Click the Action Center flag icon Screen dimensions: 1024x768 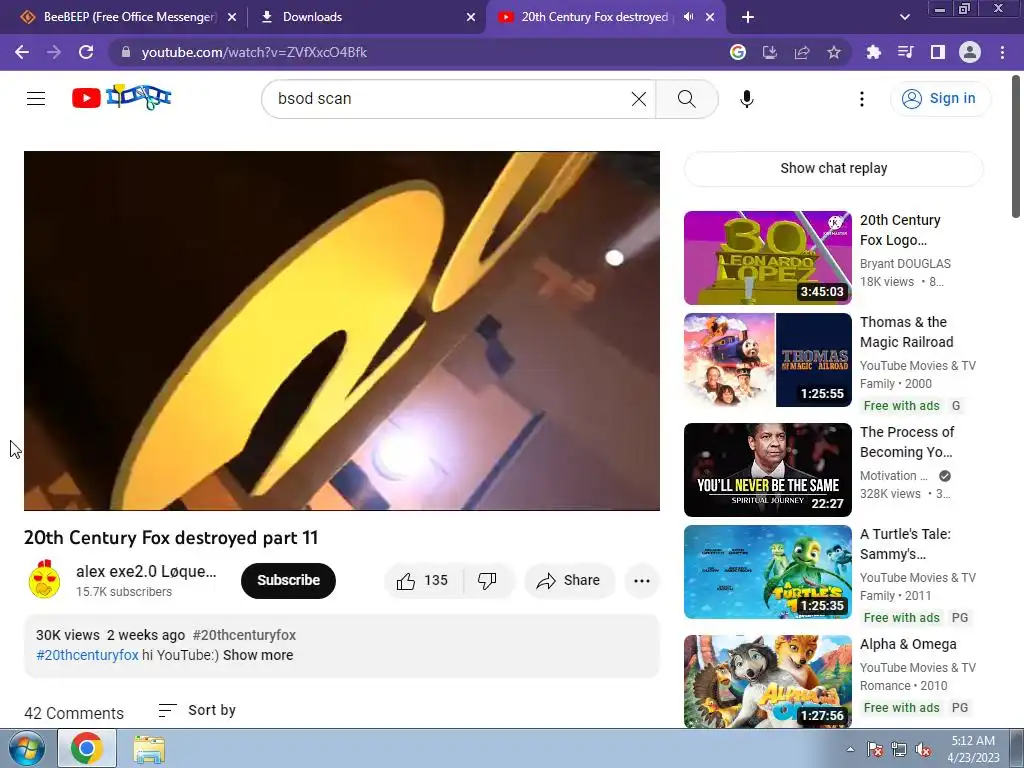click(875, 749)
